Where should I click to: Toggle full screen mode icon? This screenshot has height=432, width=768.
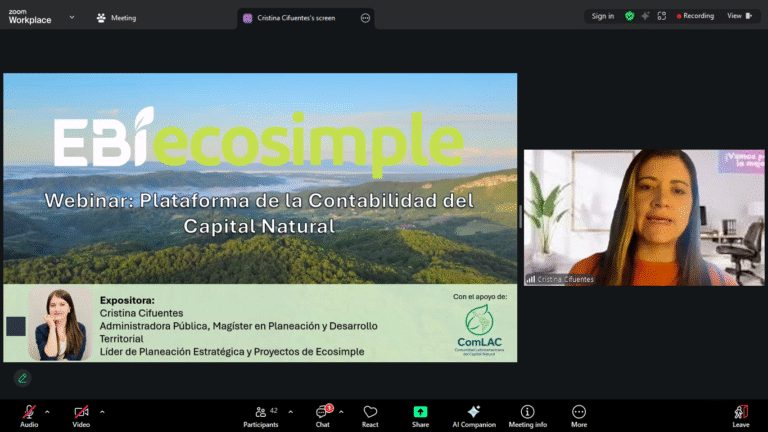pyautogui.click(x=661, y=16)
